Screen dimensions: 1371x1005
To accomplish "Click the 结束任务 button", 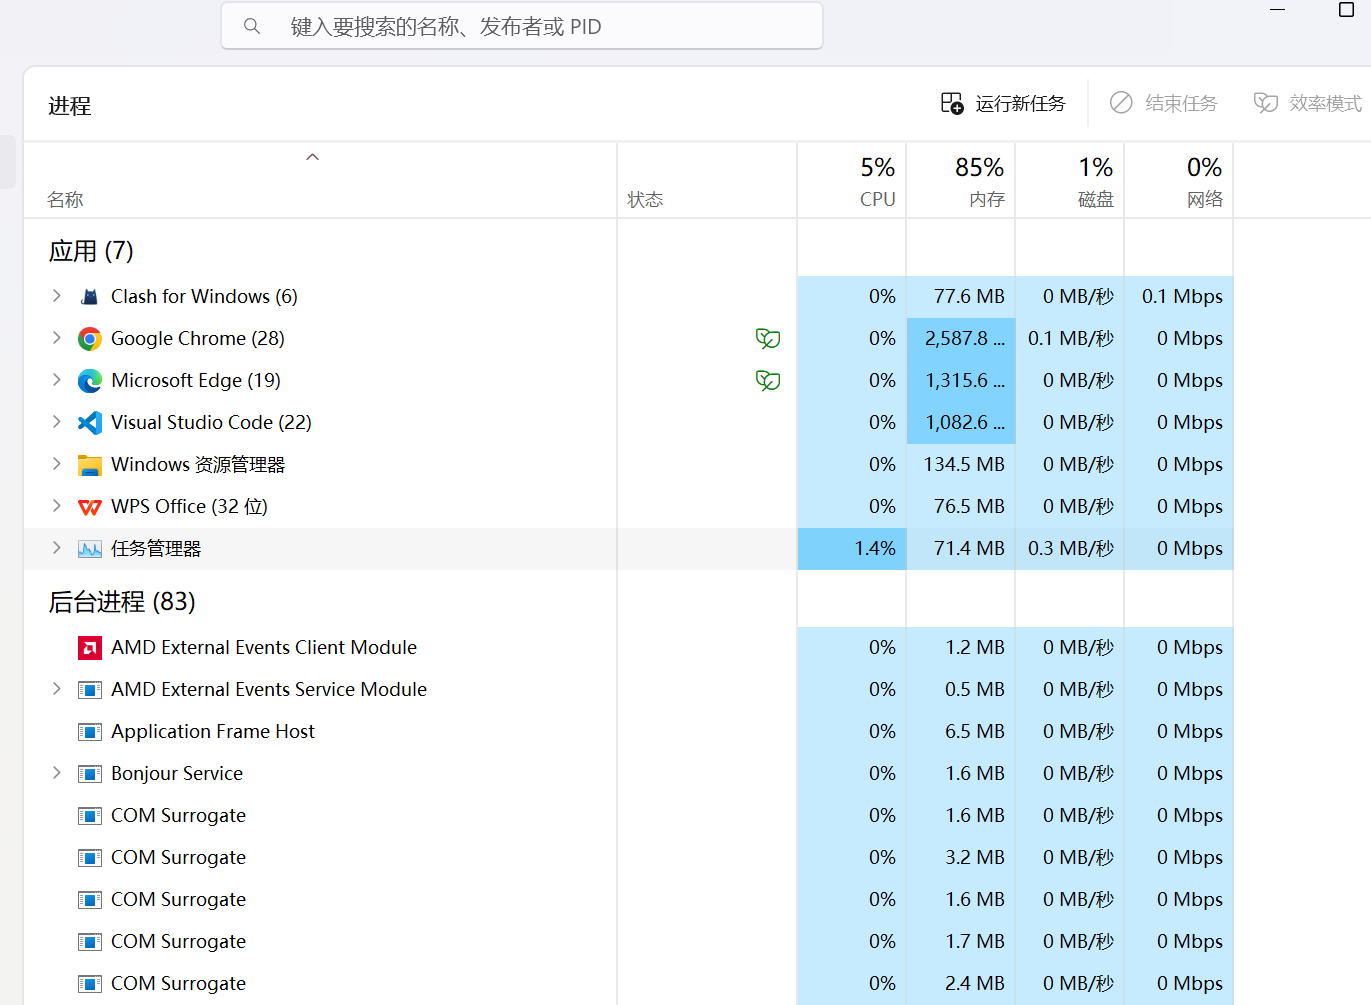I will click(x=1164, y=103).
